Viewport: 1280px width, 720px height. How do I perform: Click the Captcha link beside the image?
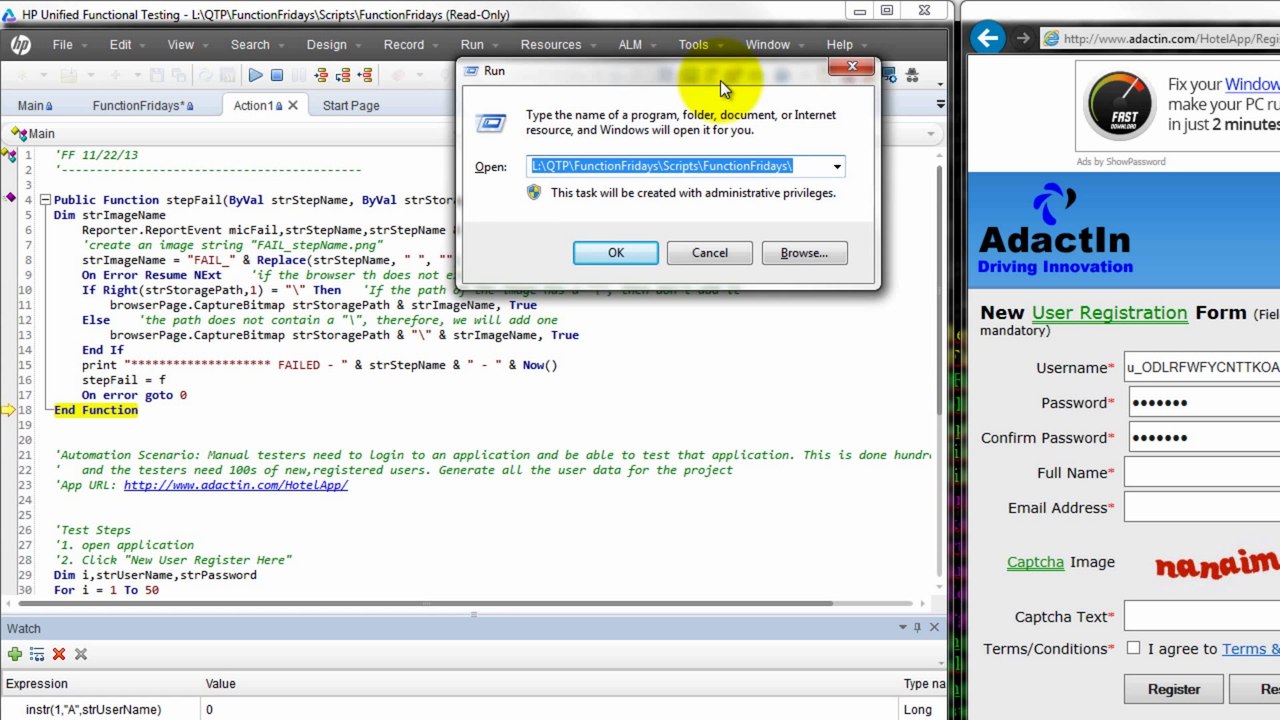tap(1035, 562)
